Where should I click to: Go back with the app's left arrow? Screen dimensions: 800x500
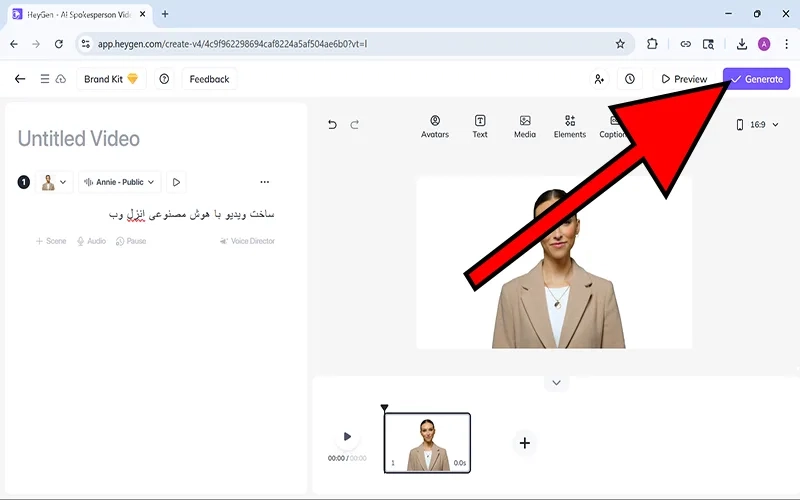click(x=20, y=79)
